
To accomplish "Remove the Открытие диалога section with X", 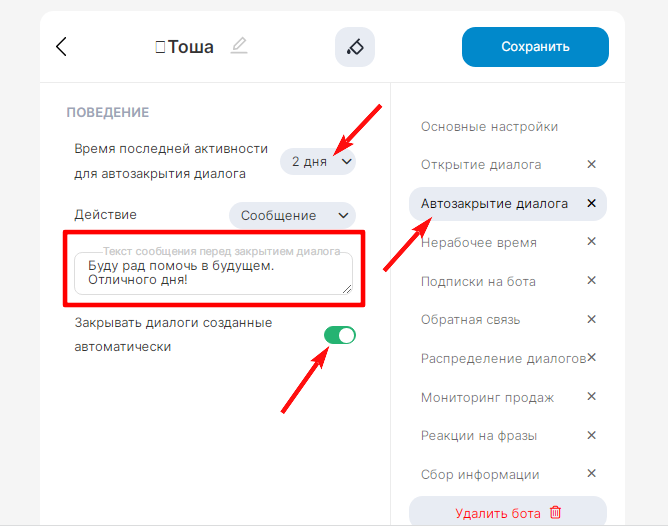I will point(591,164).
